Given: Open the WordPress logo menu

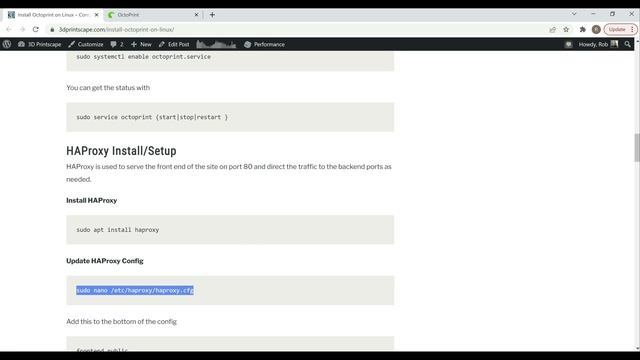Looking at the screenshot, I should click(x=7, y=44).
